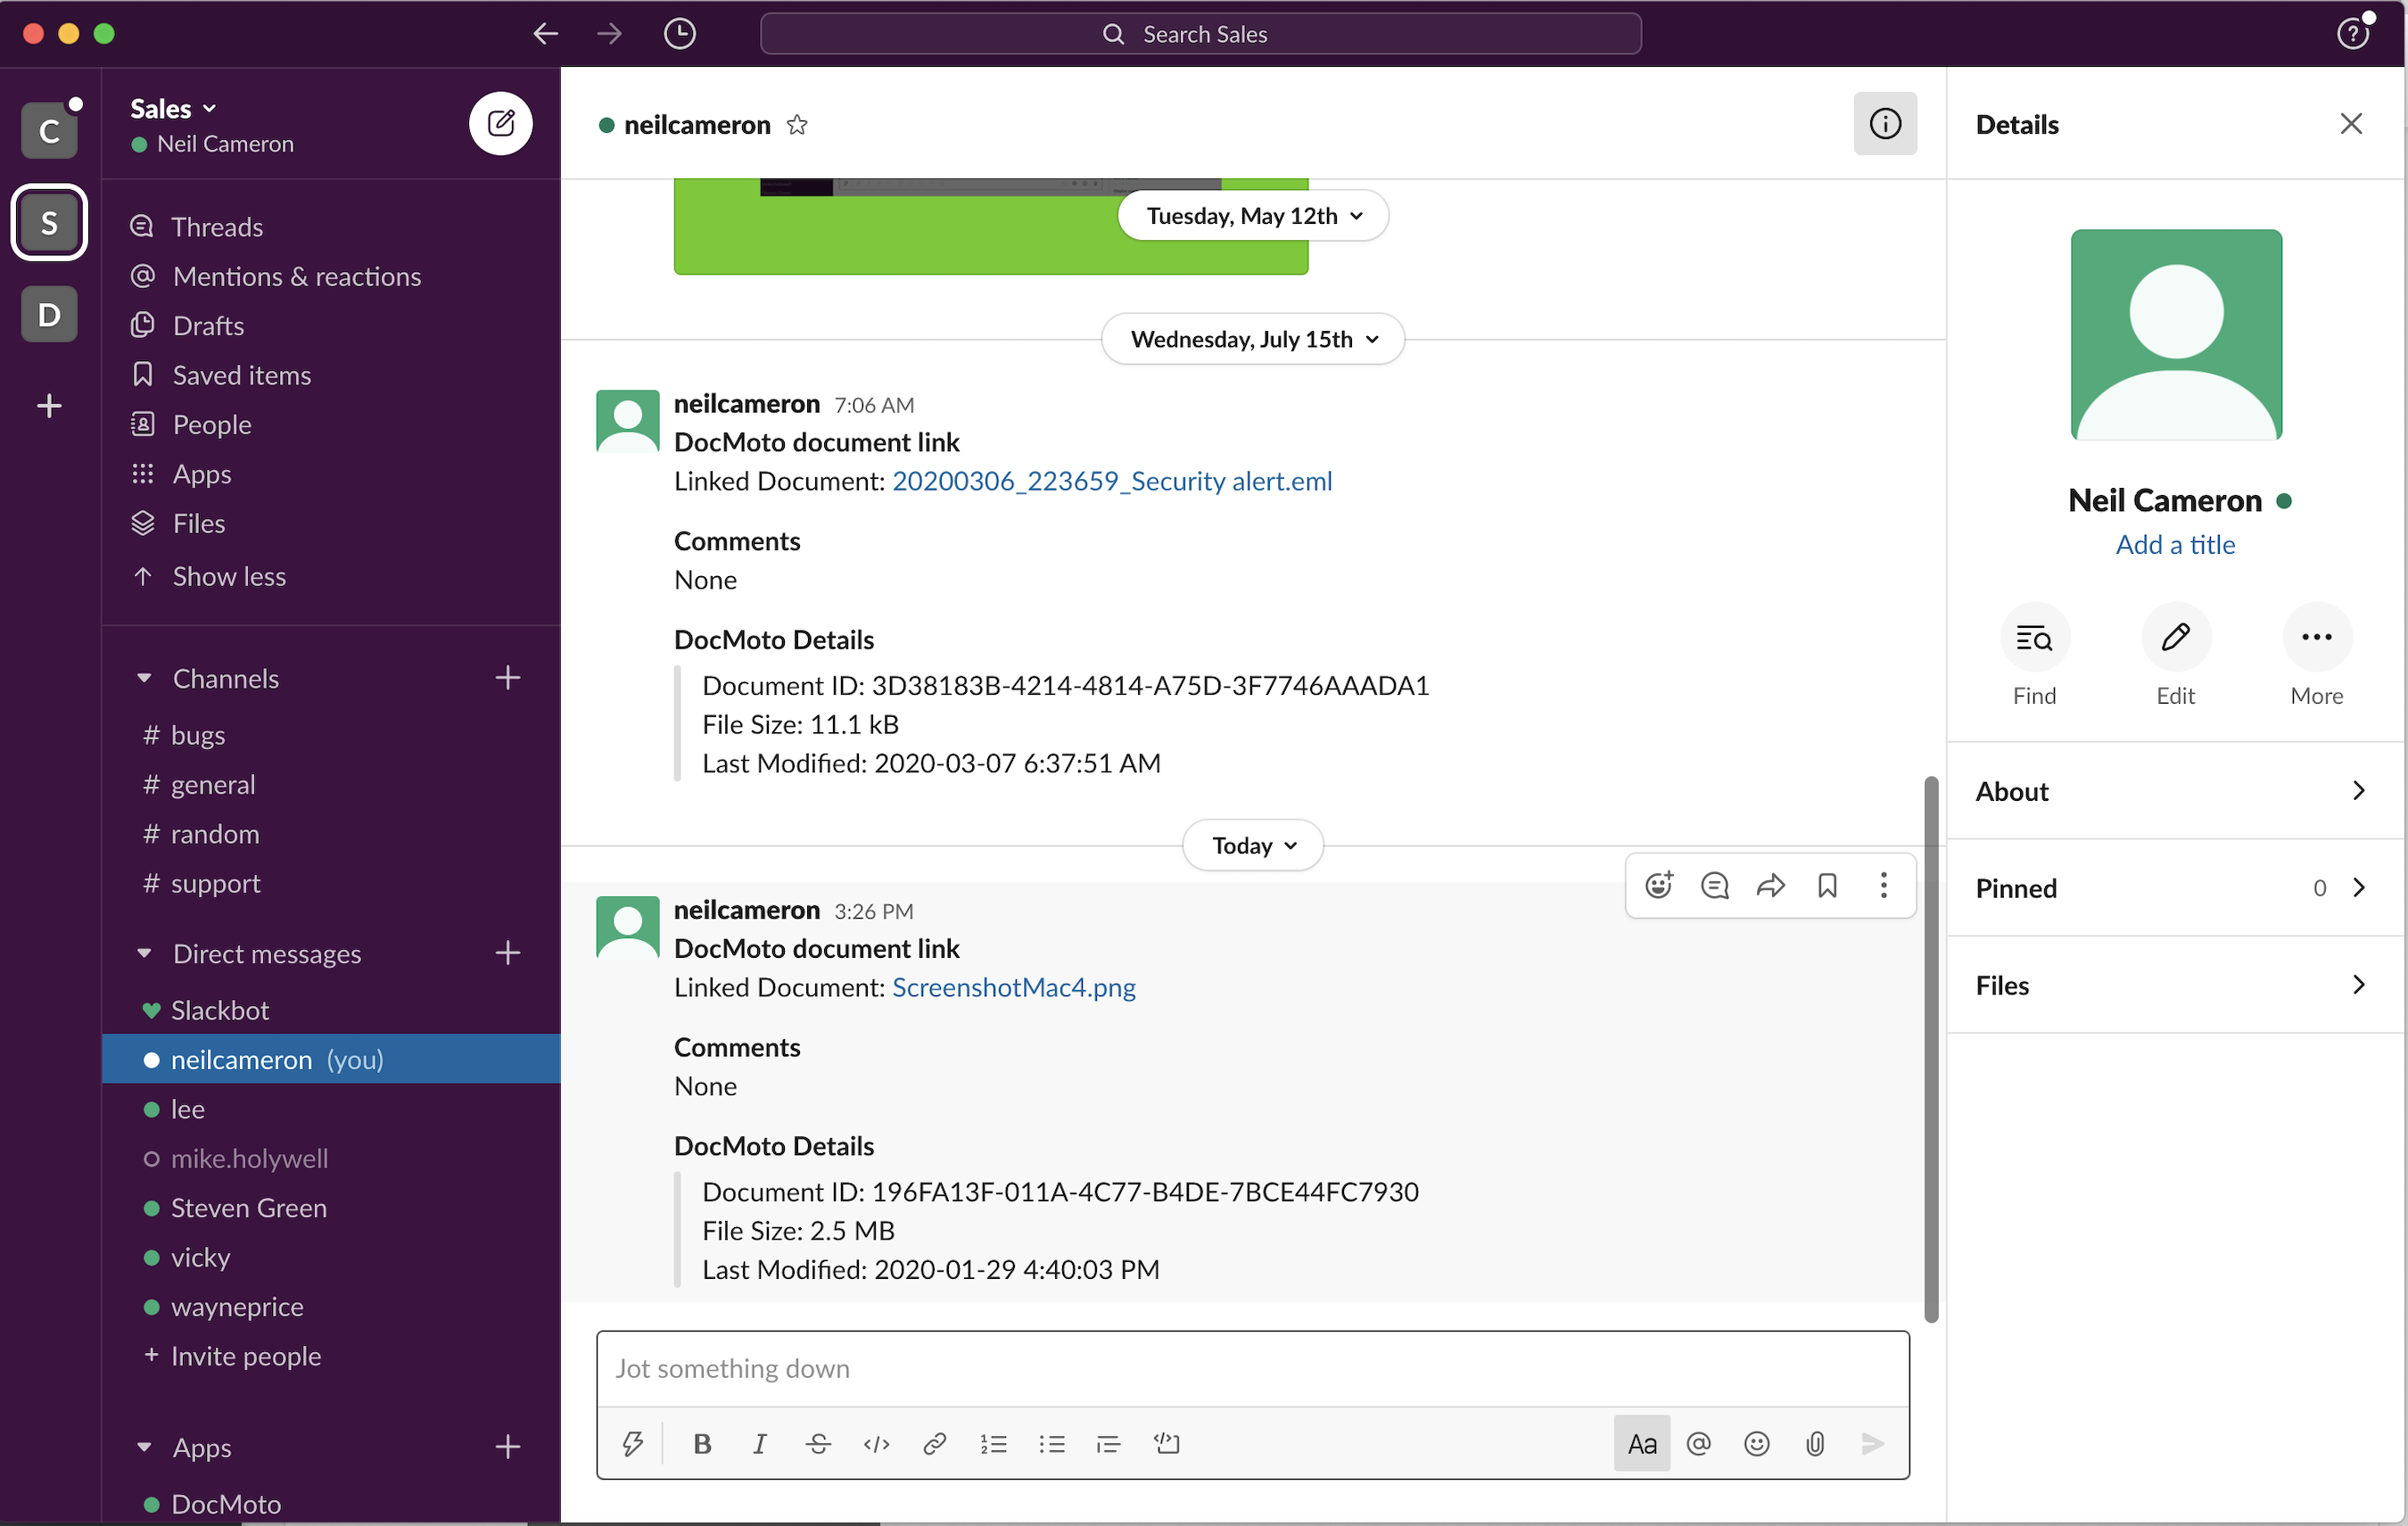Apply strikethrough formatting

pos(818,1443)
